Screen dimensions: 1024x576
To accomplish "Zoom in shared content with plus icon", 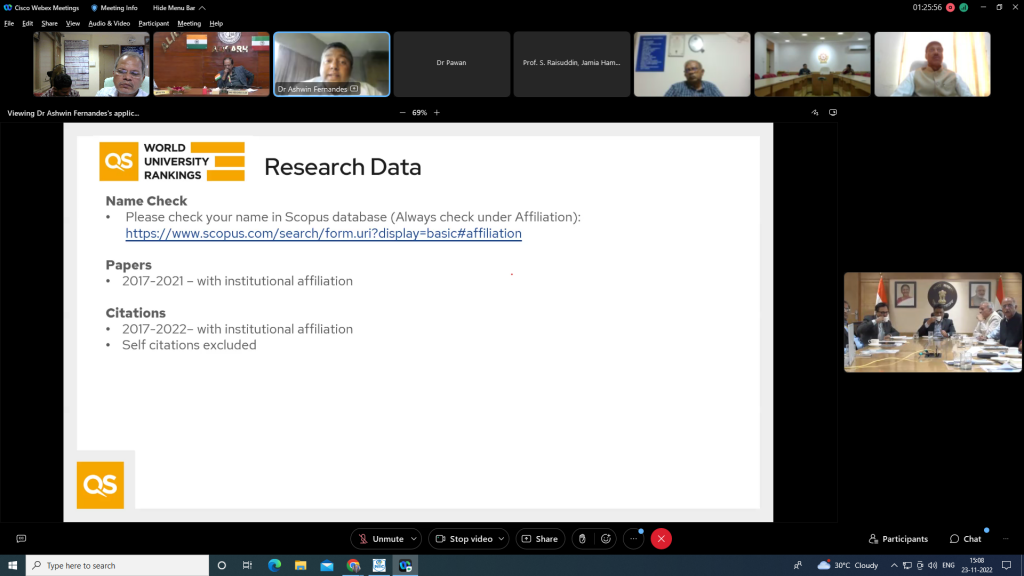I will (437, 112).
